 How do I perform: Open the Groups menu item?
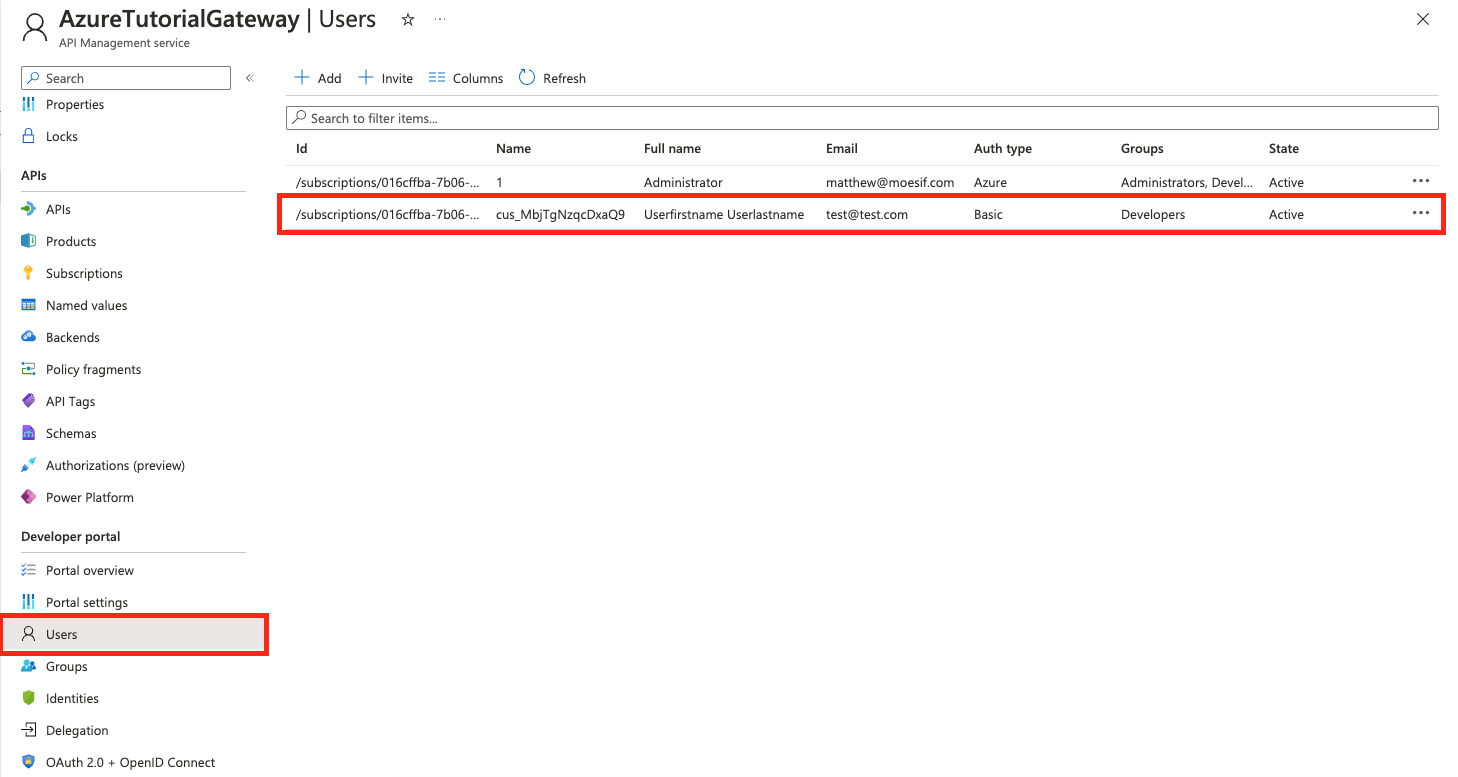coord(66,667)
